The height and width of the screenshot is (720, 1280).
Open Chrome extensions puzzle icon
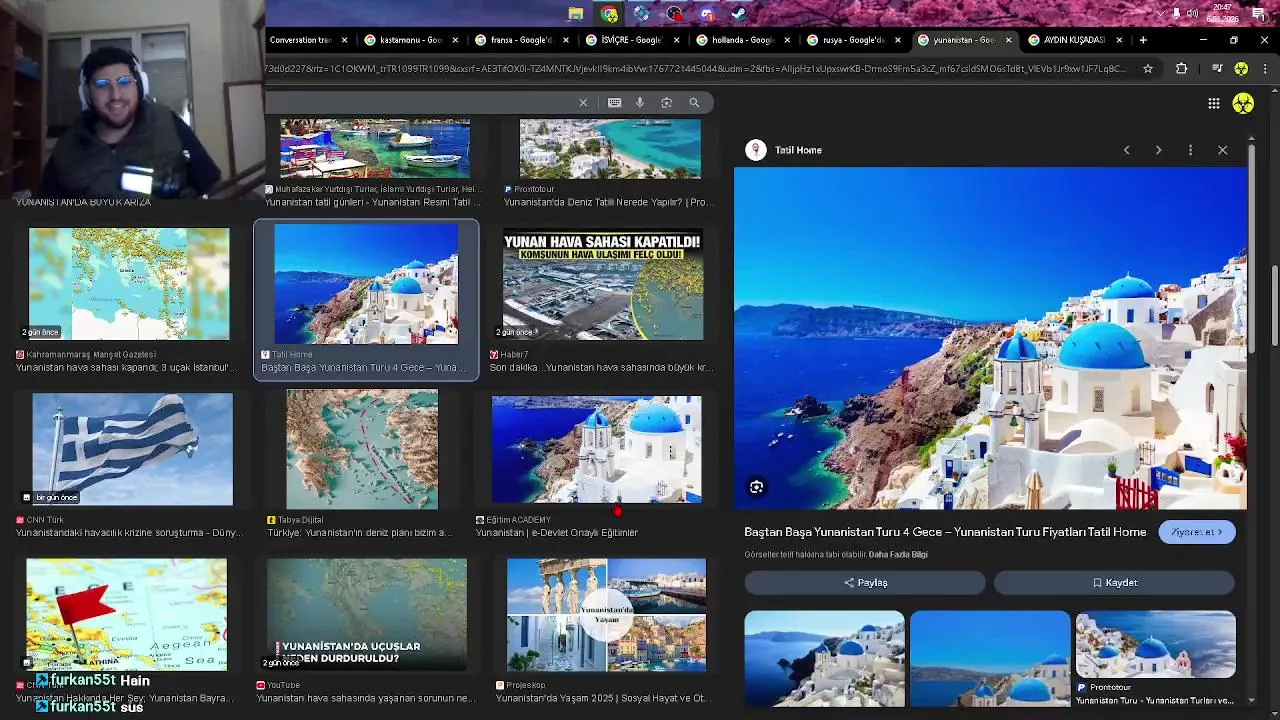click(1182, 68)
